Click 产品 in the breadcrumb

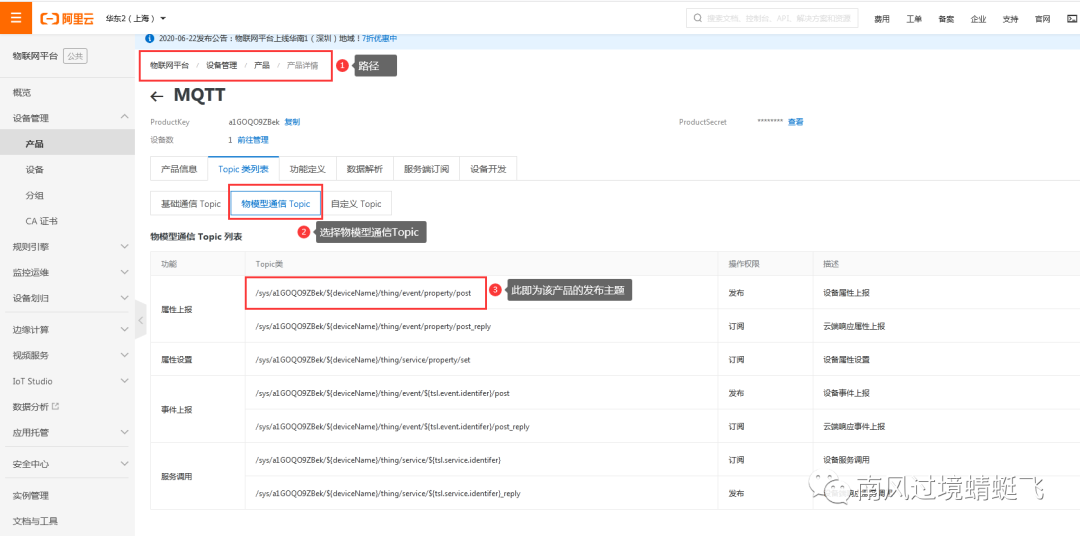pos(262,65)
